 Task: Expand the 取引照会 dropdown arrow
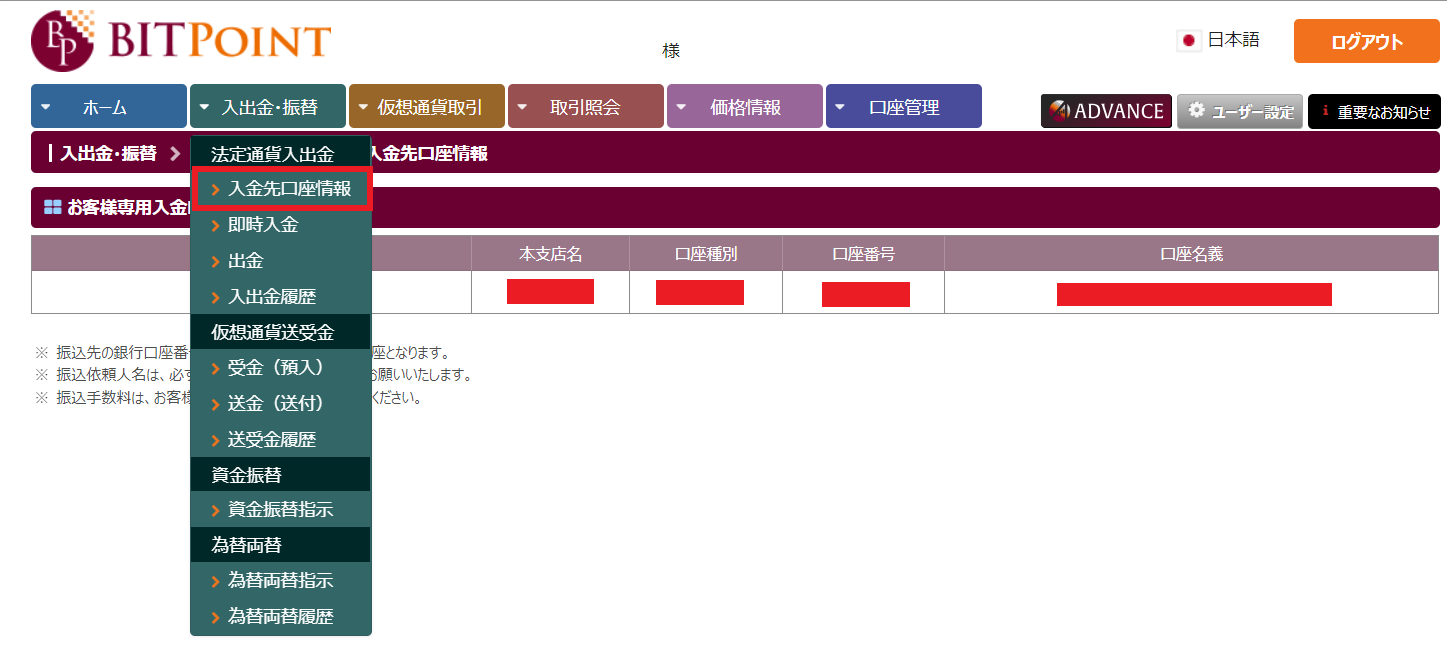click(522, 106)
